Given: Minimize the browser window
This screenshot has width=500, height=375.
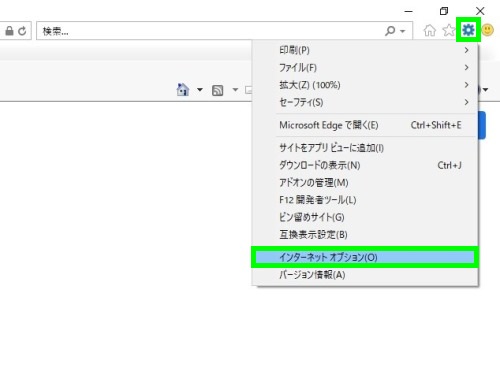Looking at the screenshot, I should (x=409, y=11).
